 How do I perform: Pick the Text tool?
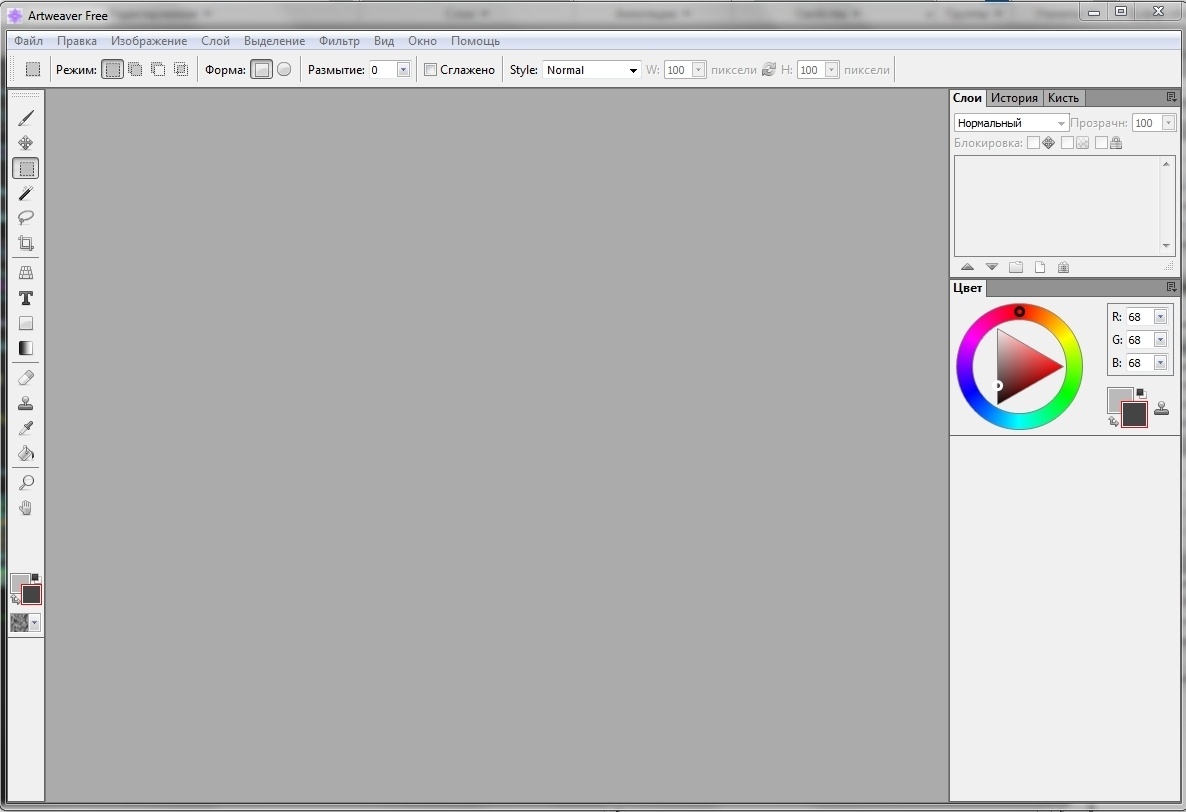click(x=26, y=298)
